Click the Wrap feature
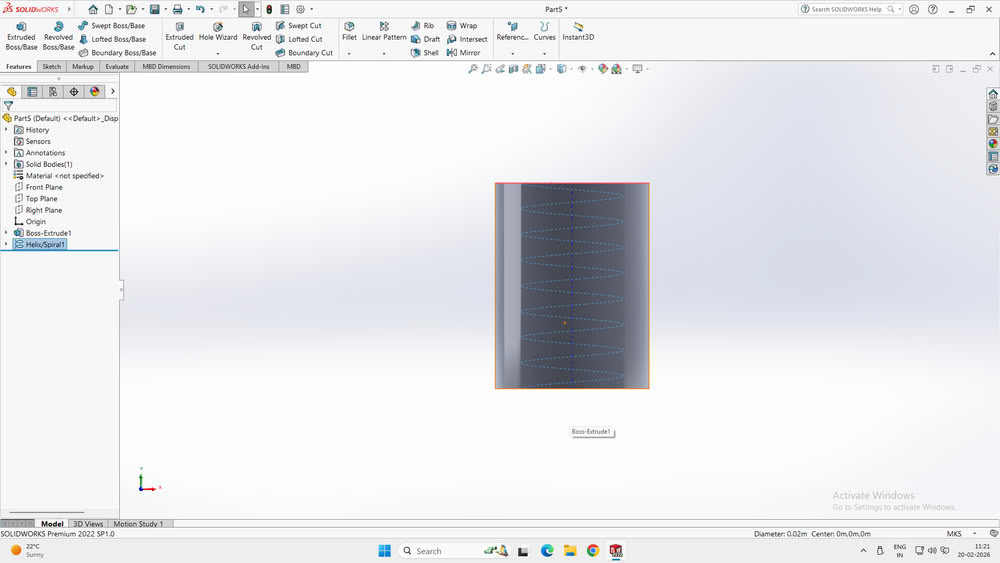 tap(462, 26)
